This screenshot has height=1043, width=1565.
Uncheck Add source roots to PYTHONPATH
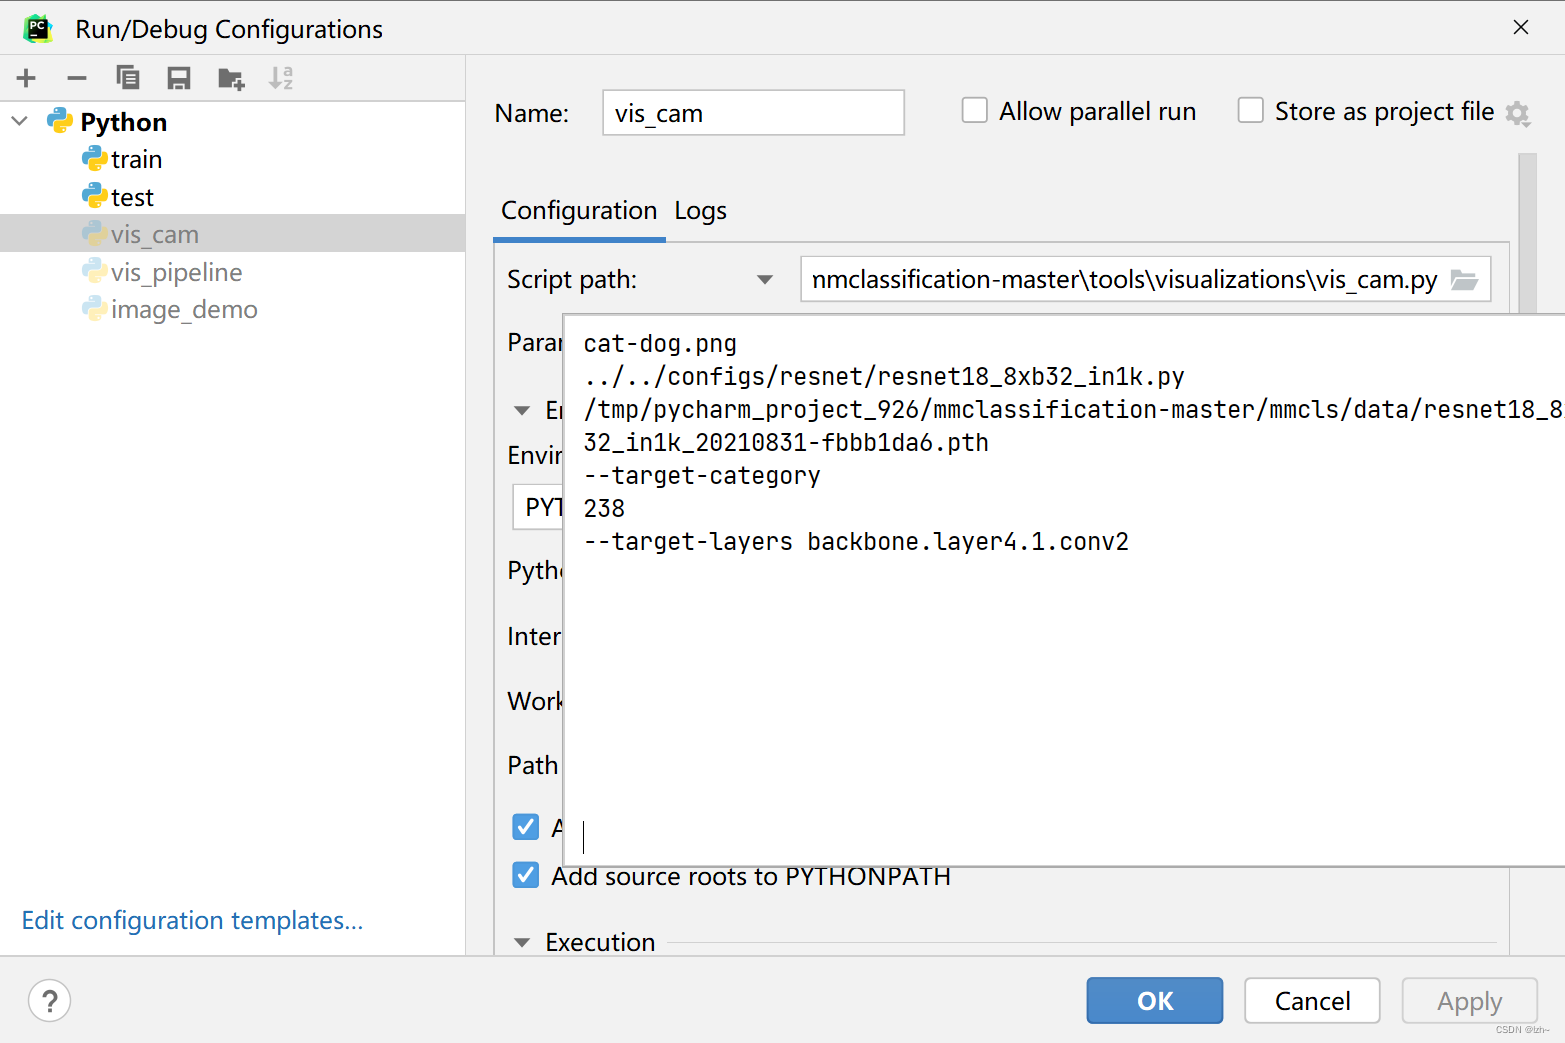point(525,875)
